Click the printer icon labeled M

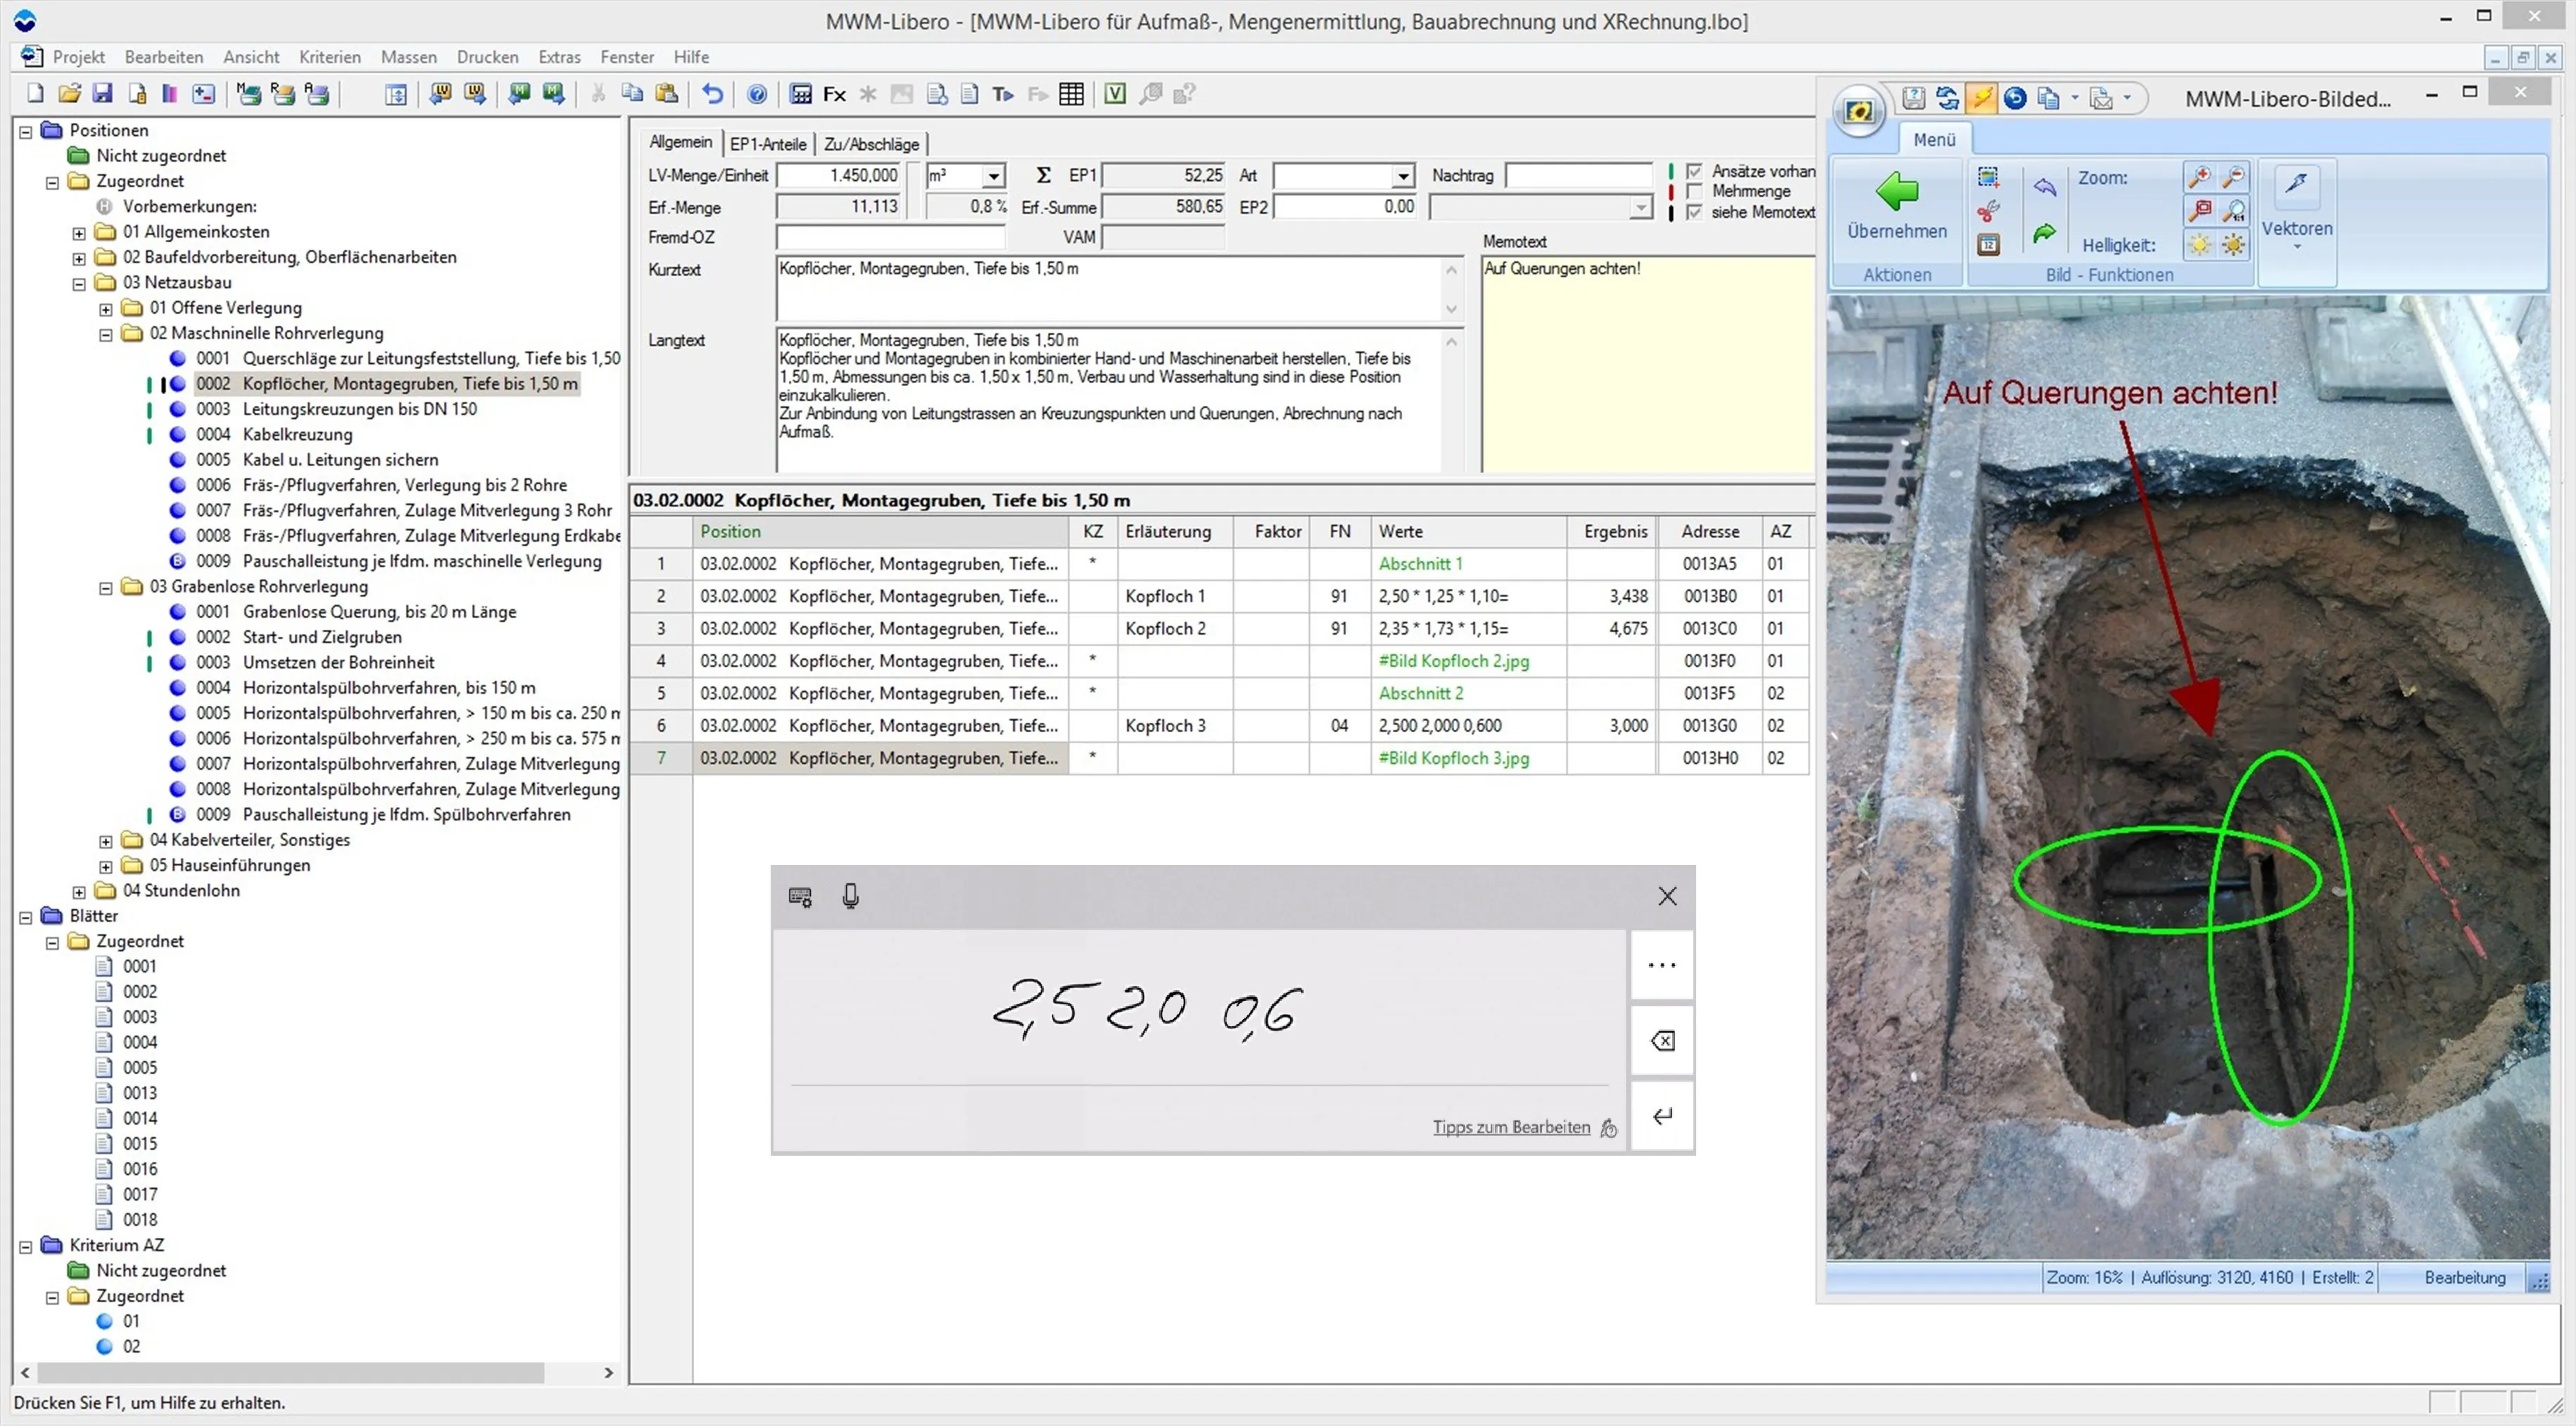pos(249,94)
